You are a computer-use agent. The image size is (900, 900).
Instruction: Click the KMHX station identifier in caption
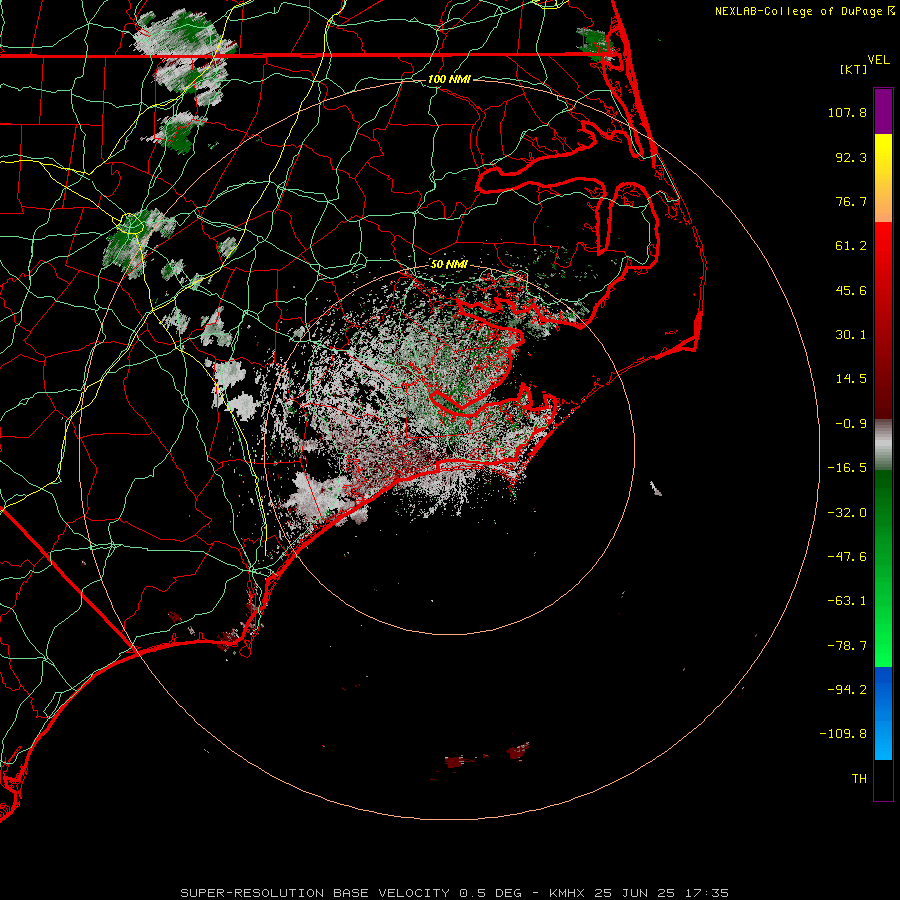(567, 893)
